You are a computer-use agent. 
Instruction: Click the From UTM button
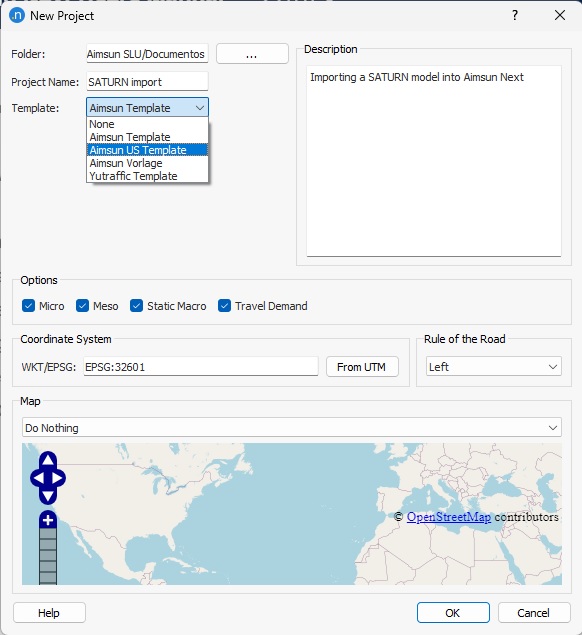(x=362, y=367)
